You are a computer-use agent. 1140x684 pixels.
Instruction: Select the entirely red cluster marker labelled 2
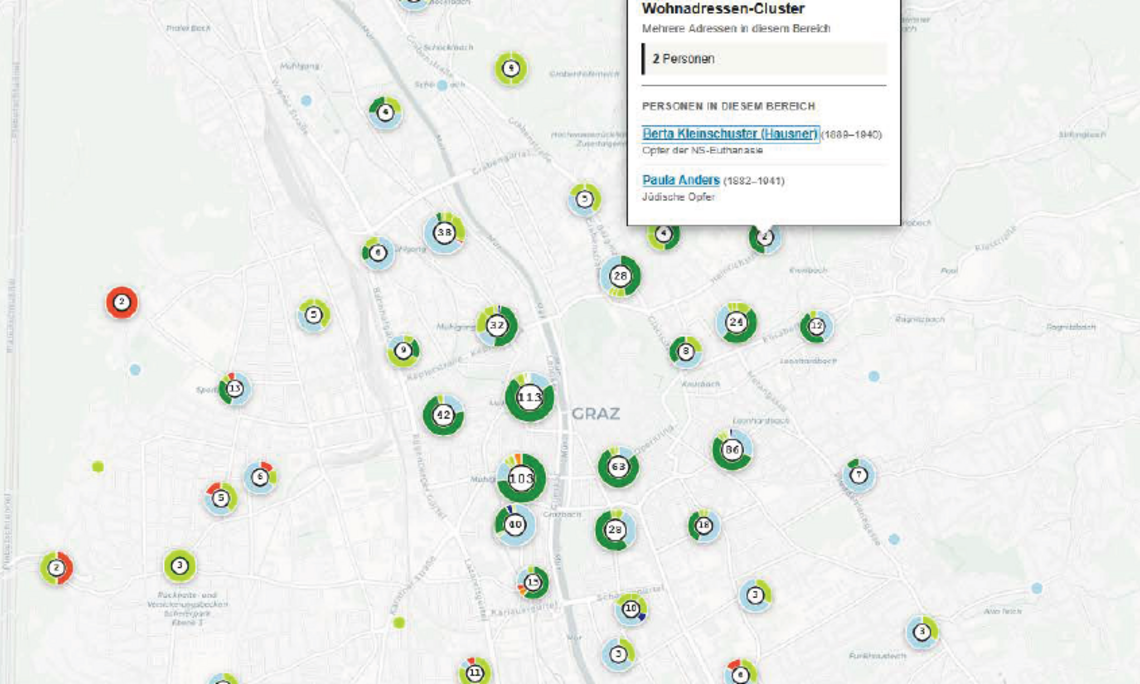(122, 302)
